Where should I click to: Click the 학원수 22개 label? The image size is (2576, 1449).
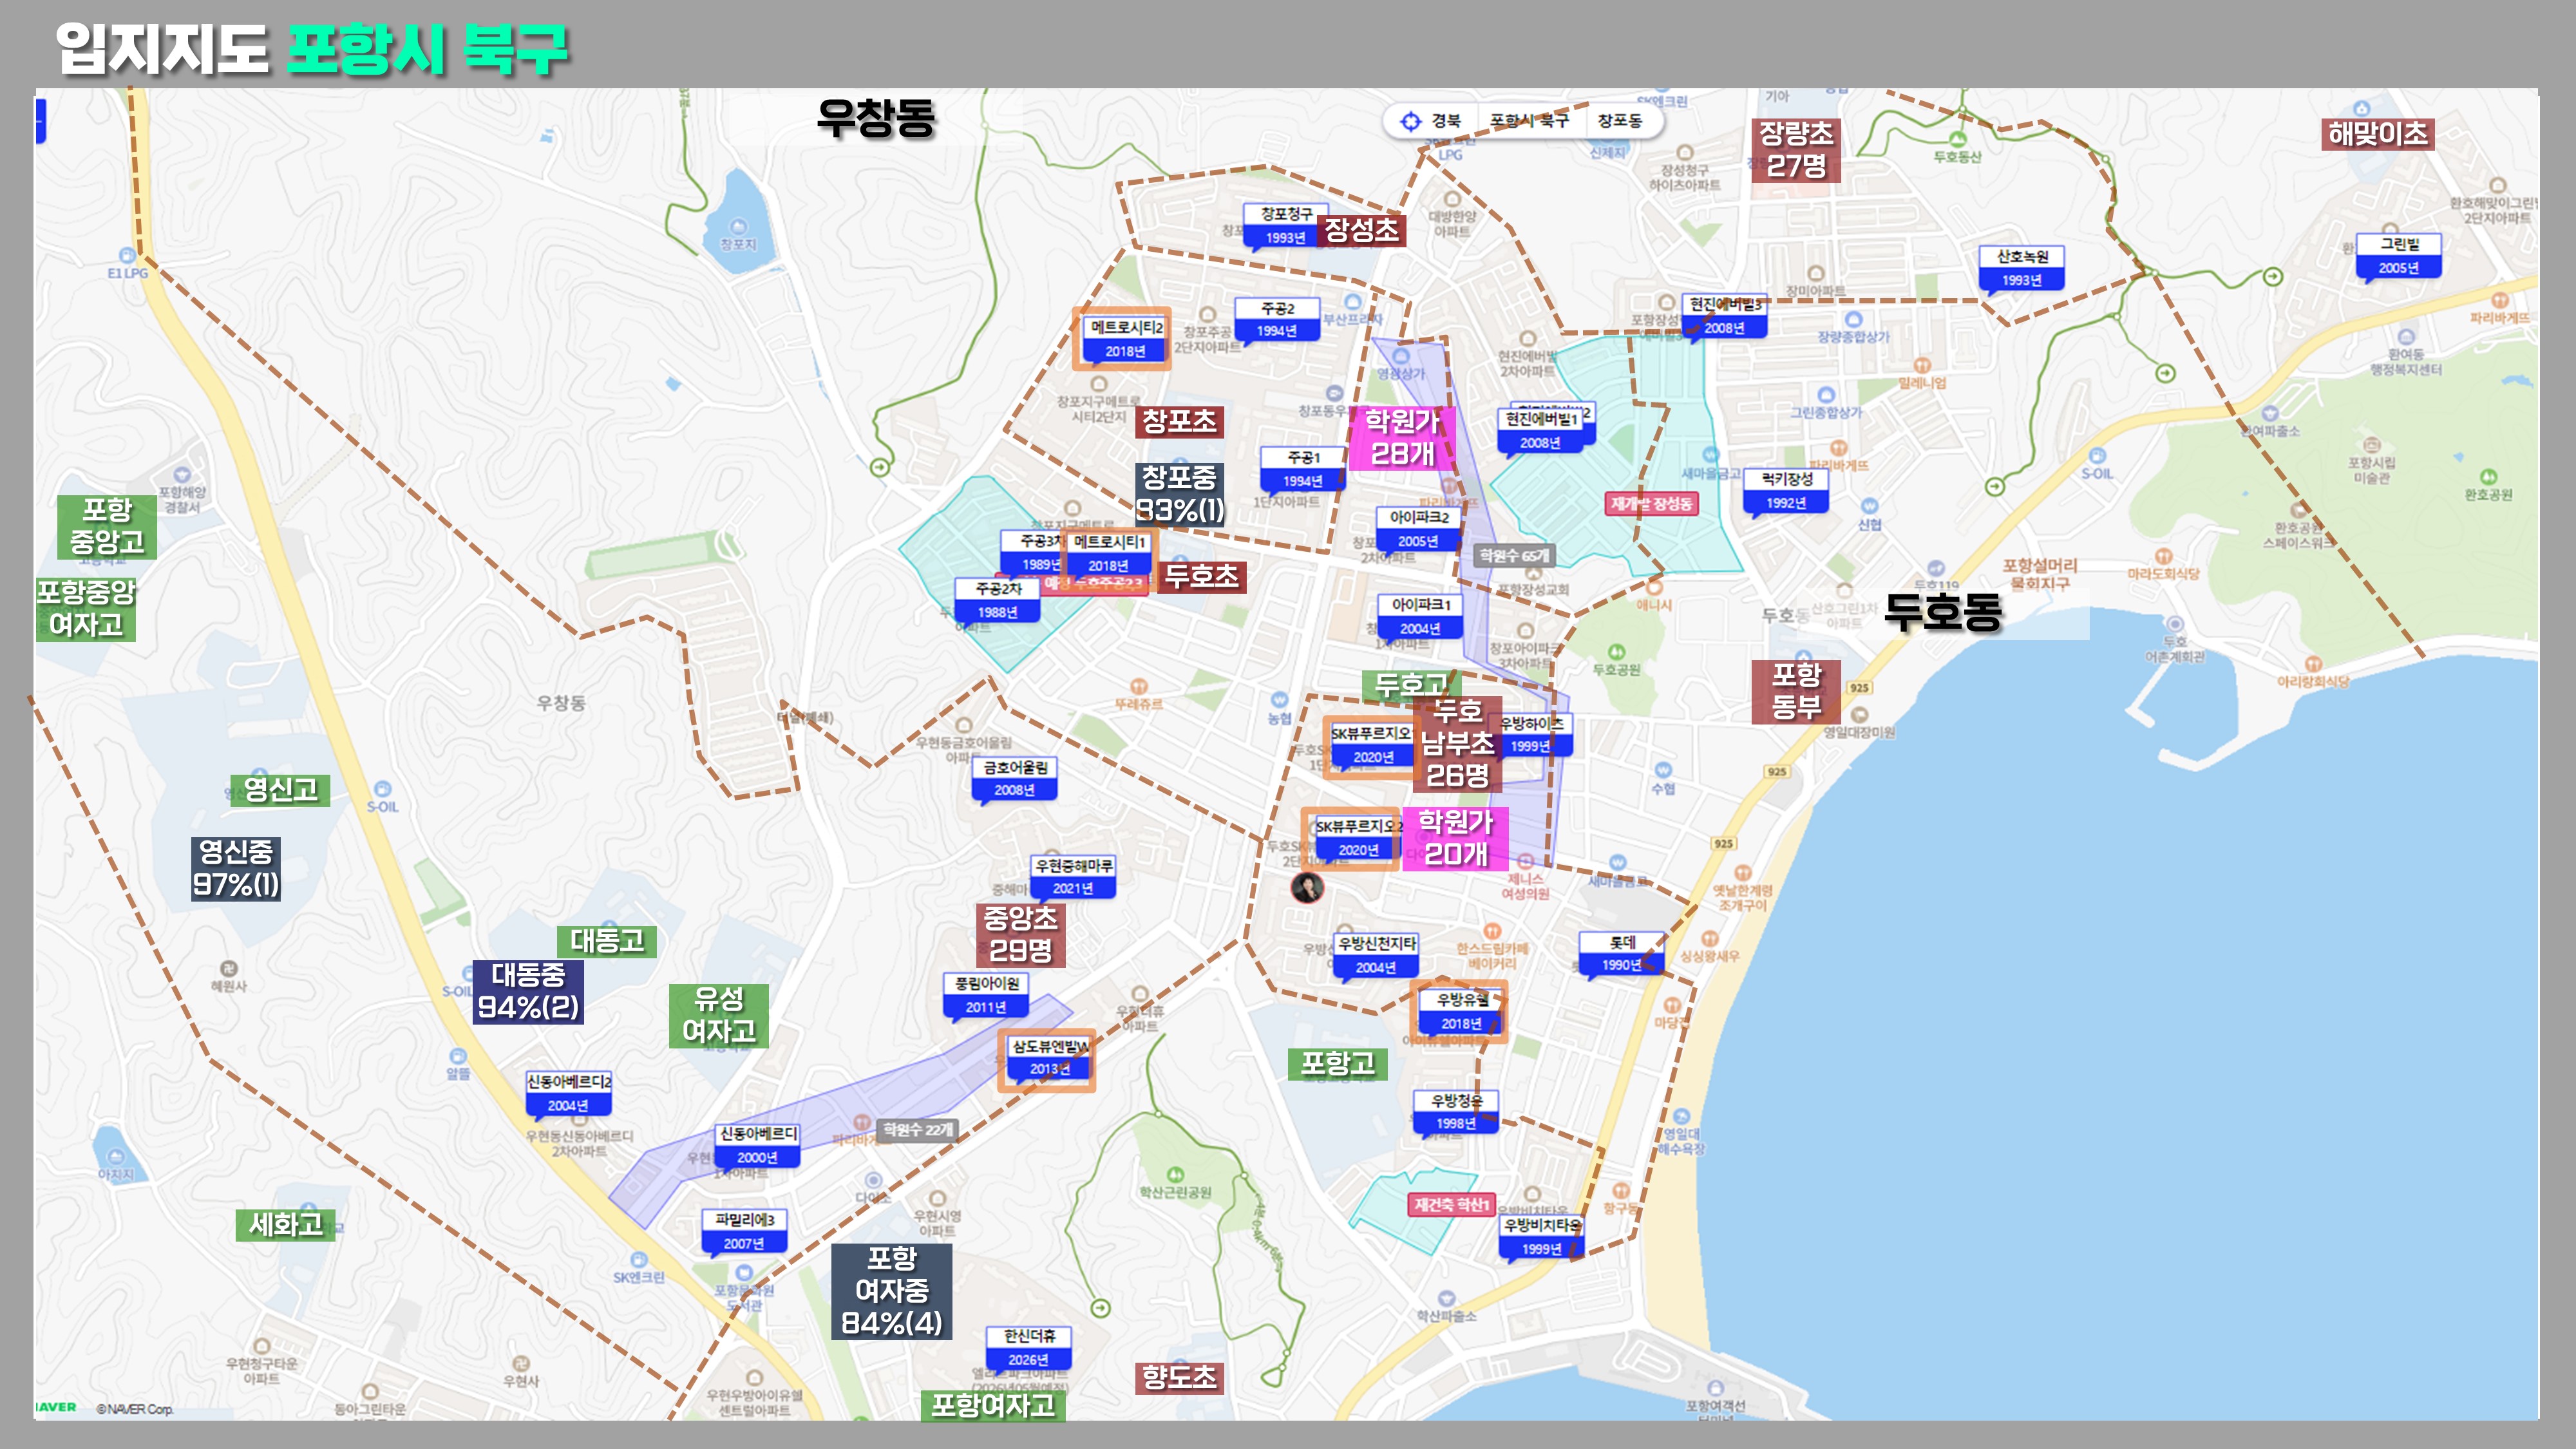pos(917,1130)
